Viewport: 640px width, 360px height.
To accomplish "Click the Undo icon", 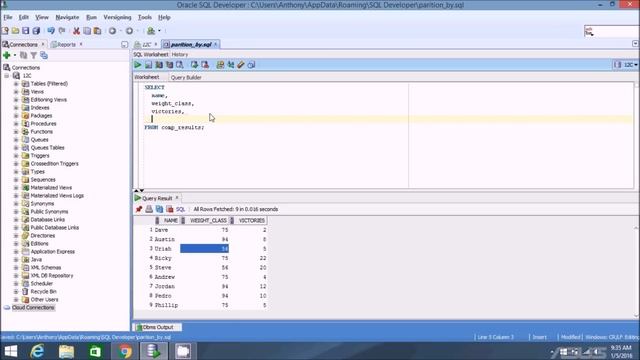I will (x=51, y=31).
